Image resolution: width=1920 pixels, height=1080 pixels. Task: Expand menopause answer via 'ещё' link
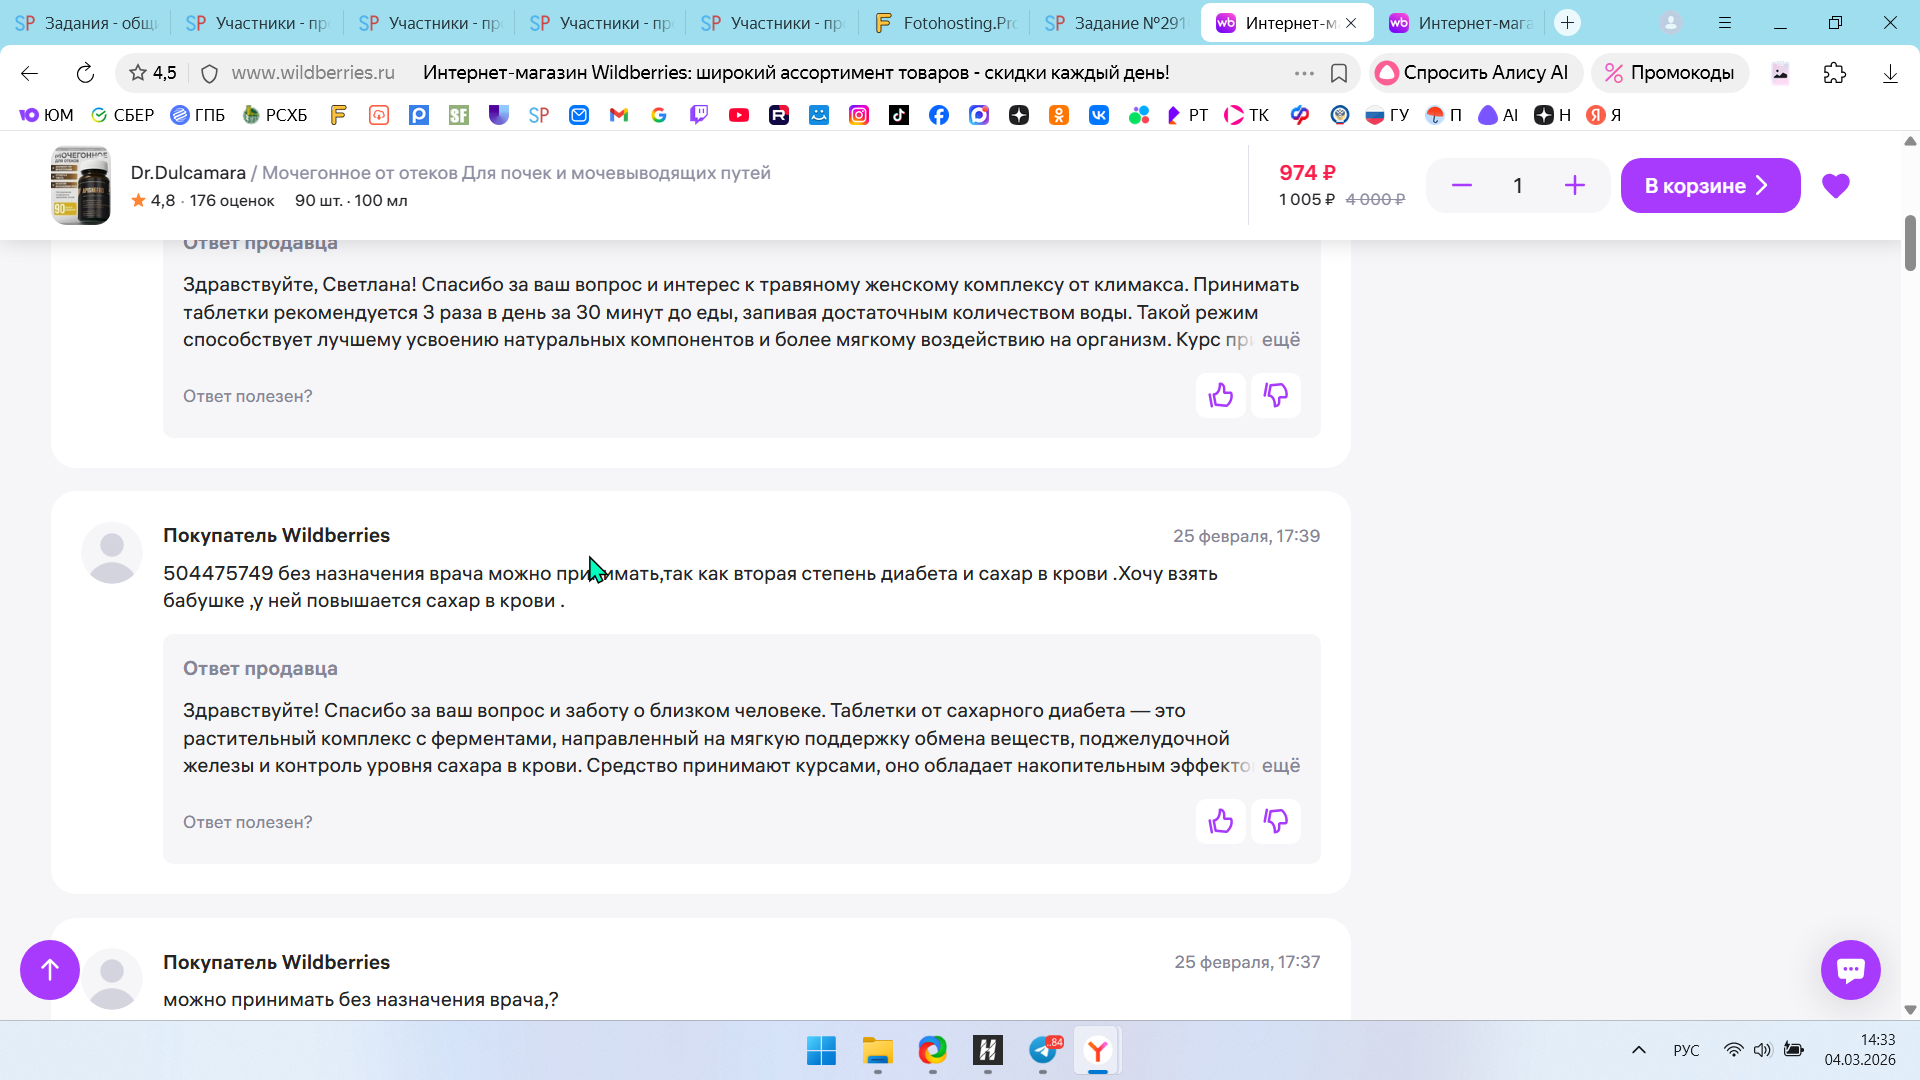click(x=1280, y=340)
